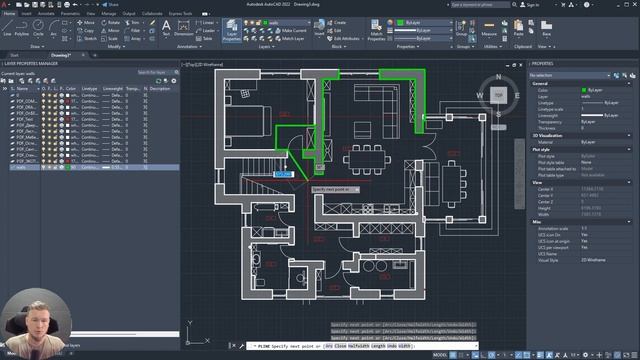Open the No selection dropdown in Properties palette

(x=570, y=76)
